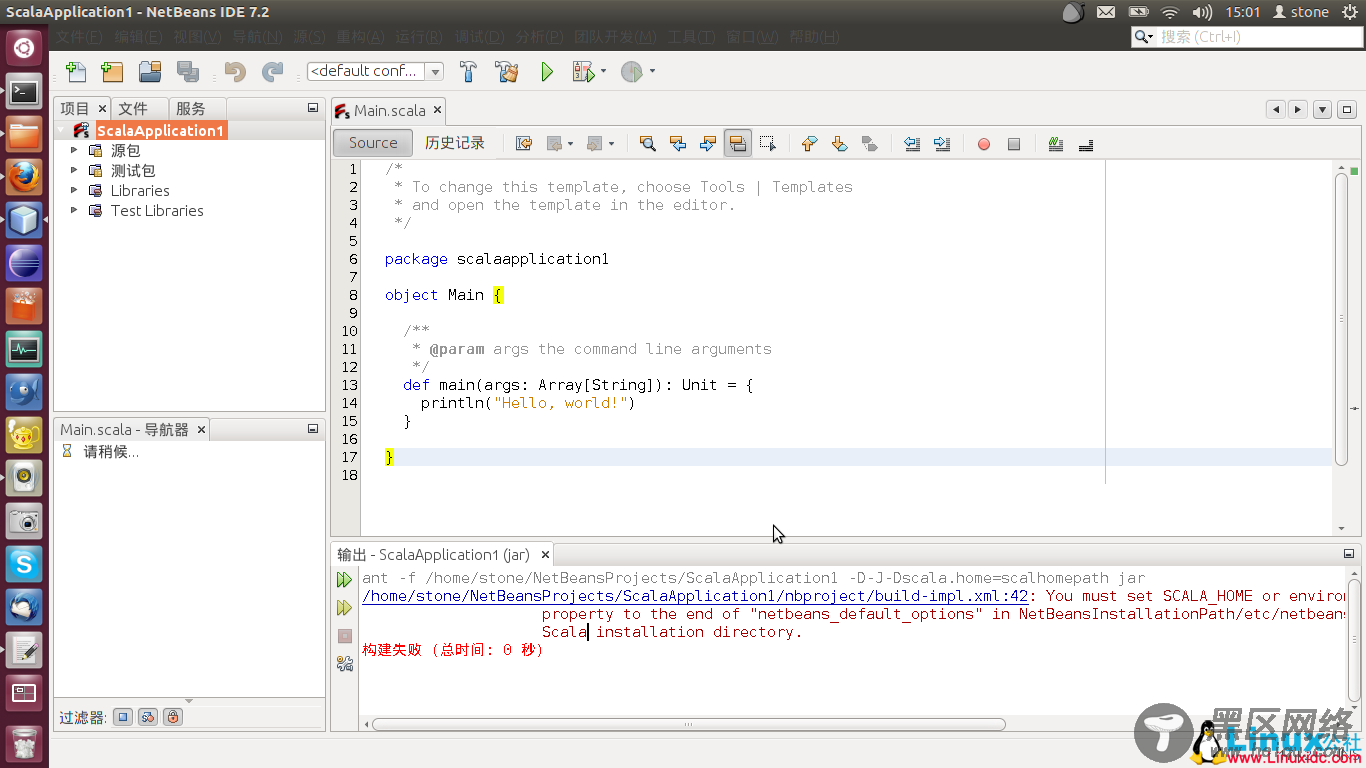The height and width of the screenshot is (768, 1366).
Task: Run project with green play icon
Action: (547, 71)
